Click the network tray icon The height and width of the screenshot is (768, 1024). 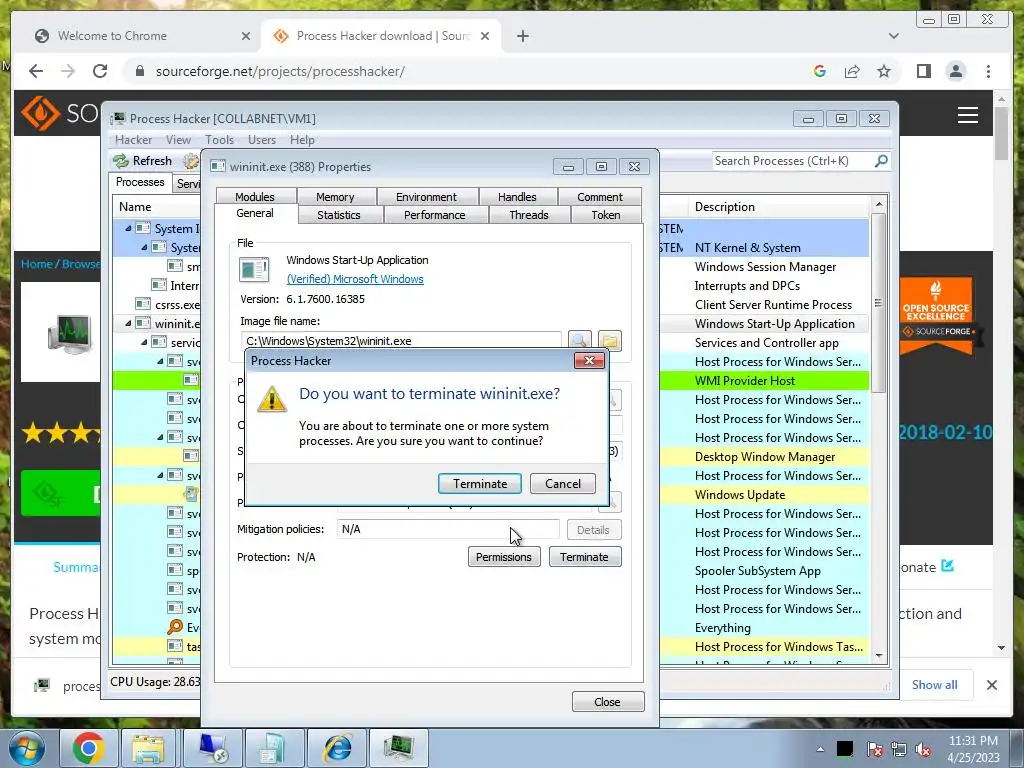click(x=899, y=749)
